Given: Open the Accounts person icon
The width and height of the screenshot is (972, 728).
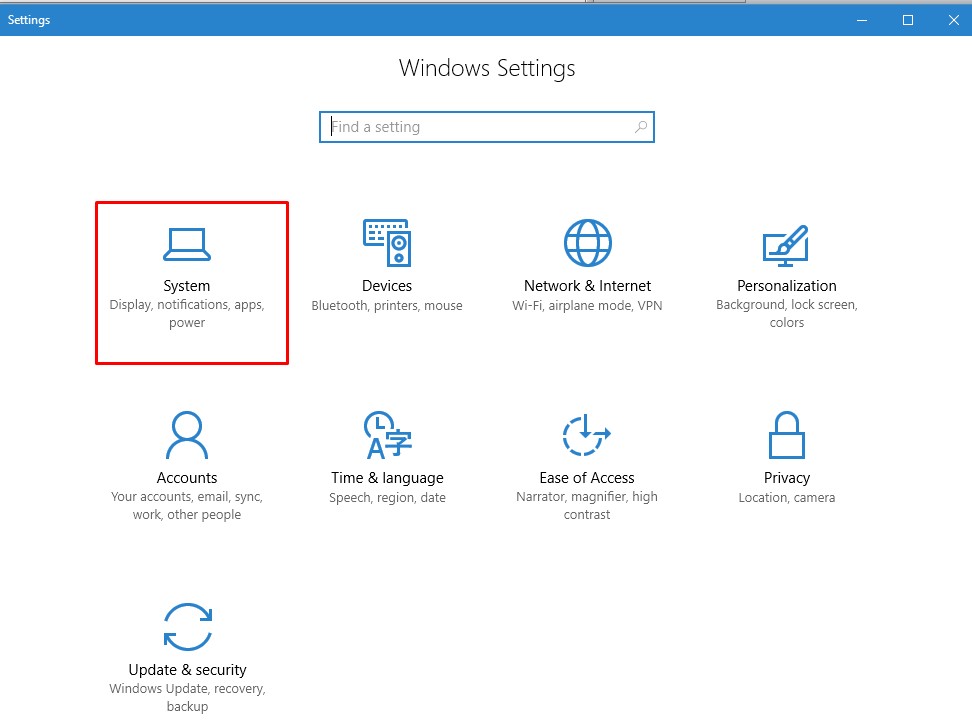Looking at the screenshot, I should pos(187,435).
